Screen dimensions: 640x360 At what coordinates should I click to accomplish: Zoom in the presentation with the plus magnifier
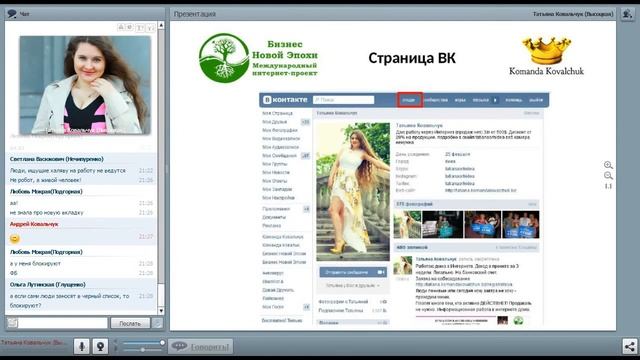pyautogui.click(x=608, y=165)
